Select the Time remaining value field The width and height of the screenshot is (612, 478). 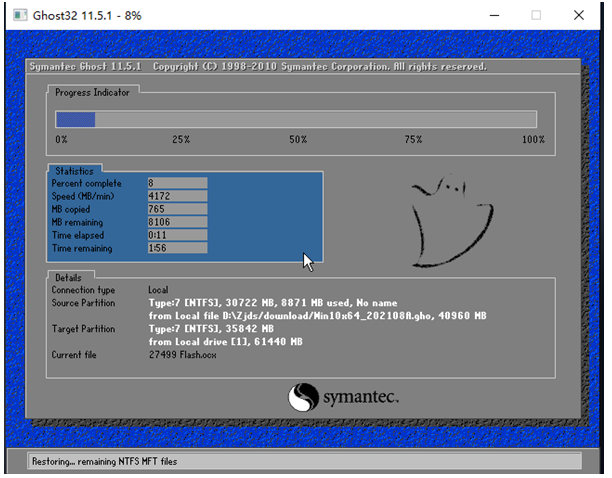pos(177,248)
